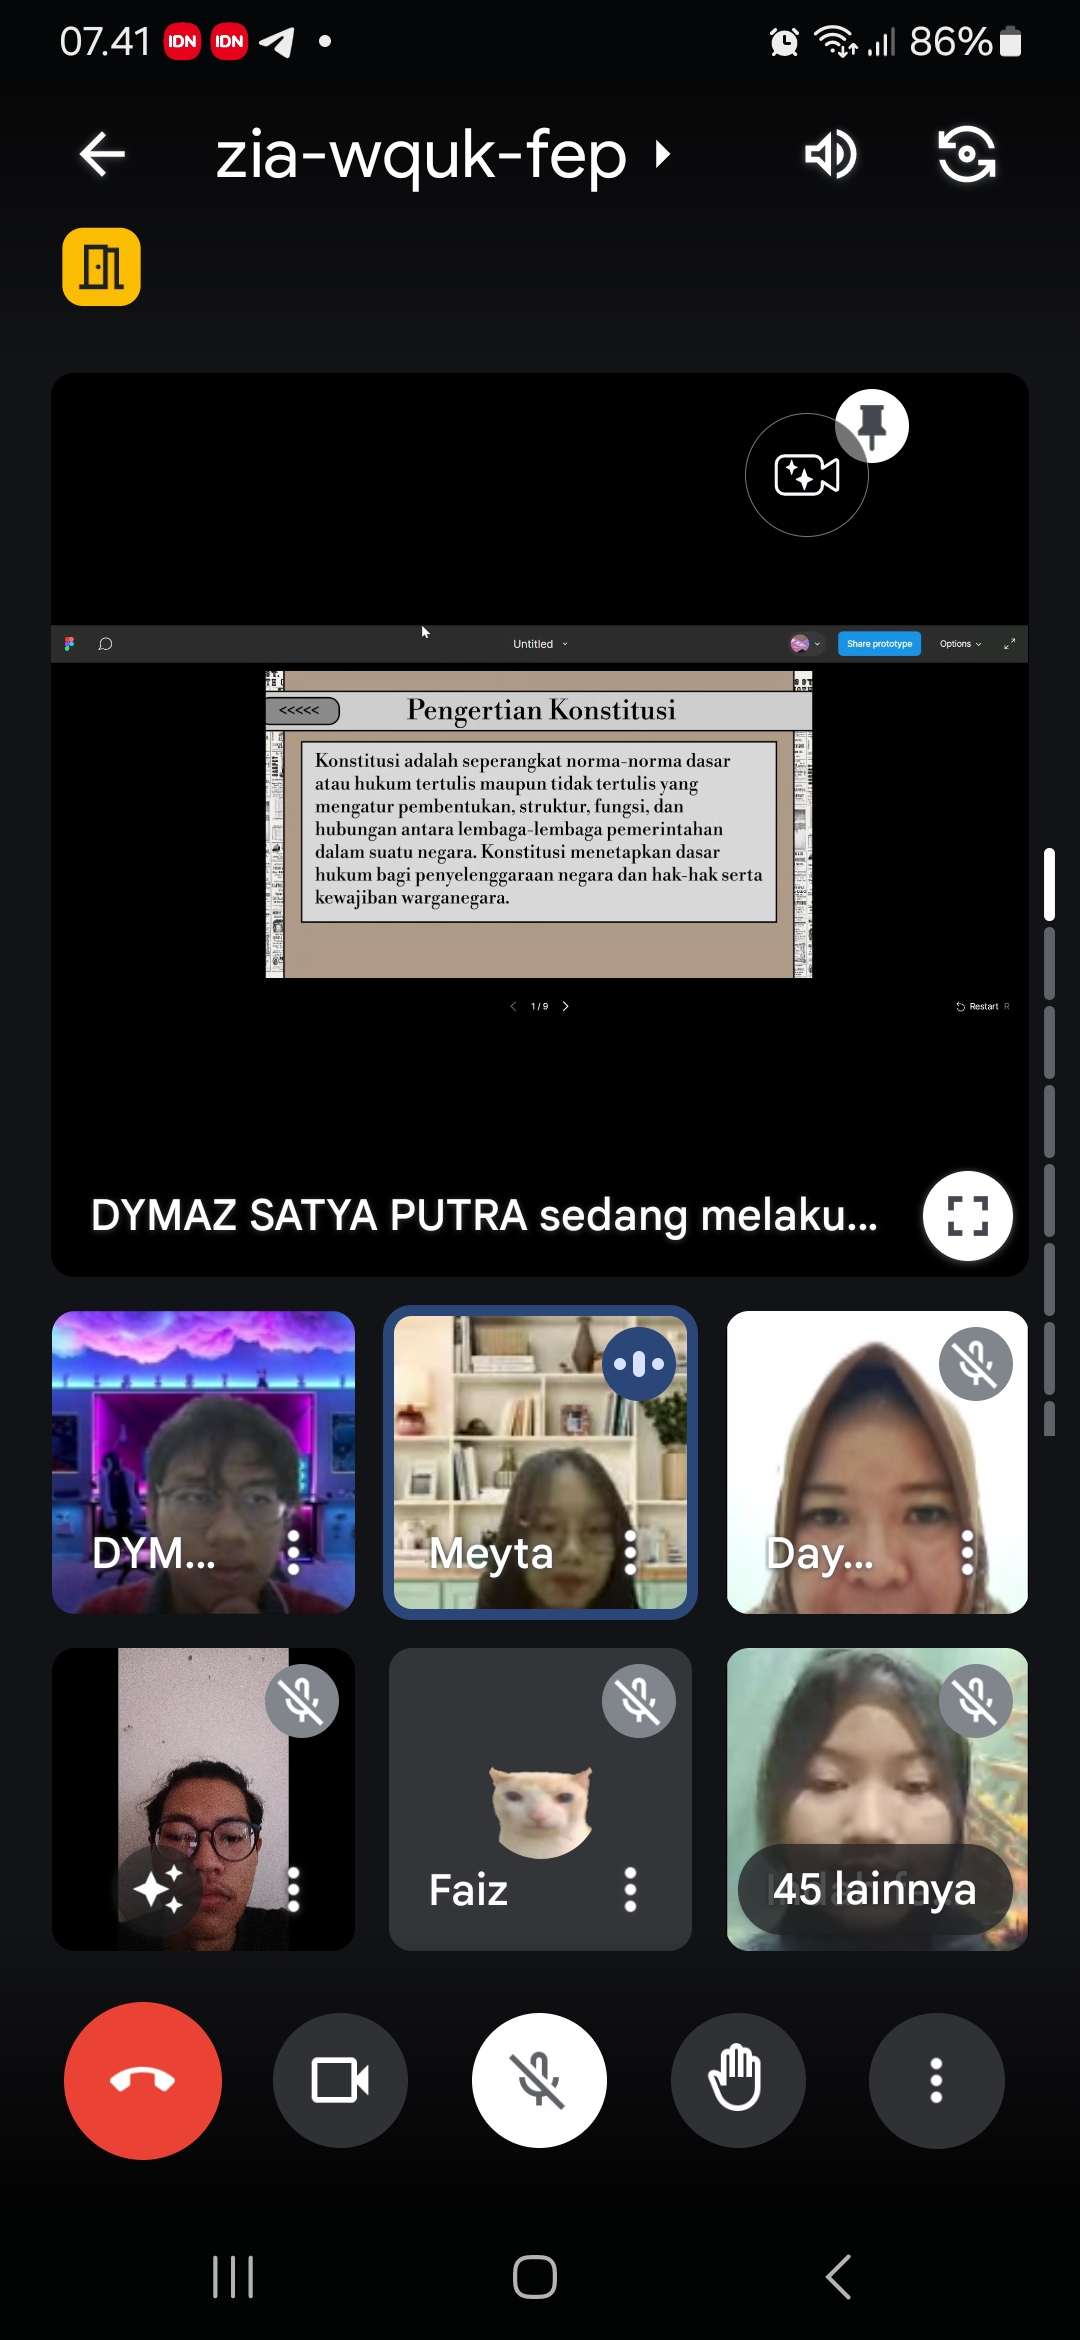Open options menu on DYM tile
This screenshot has height=2340, width=1080.
point(293,1553)
